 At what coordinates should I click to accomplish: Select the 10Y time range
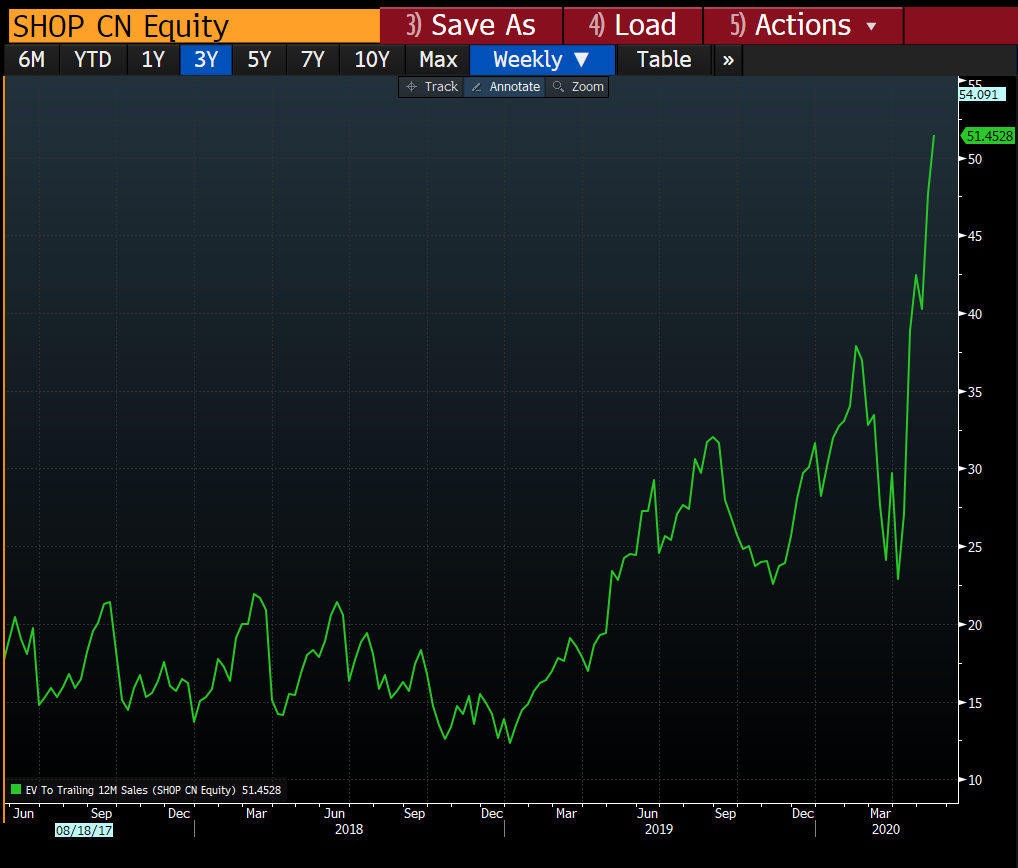tap(372, 60)
